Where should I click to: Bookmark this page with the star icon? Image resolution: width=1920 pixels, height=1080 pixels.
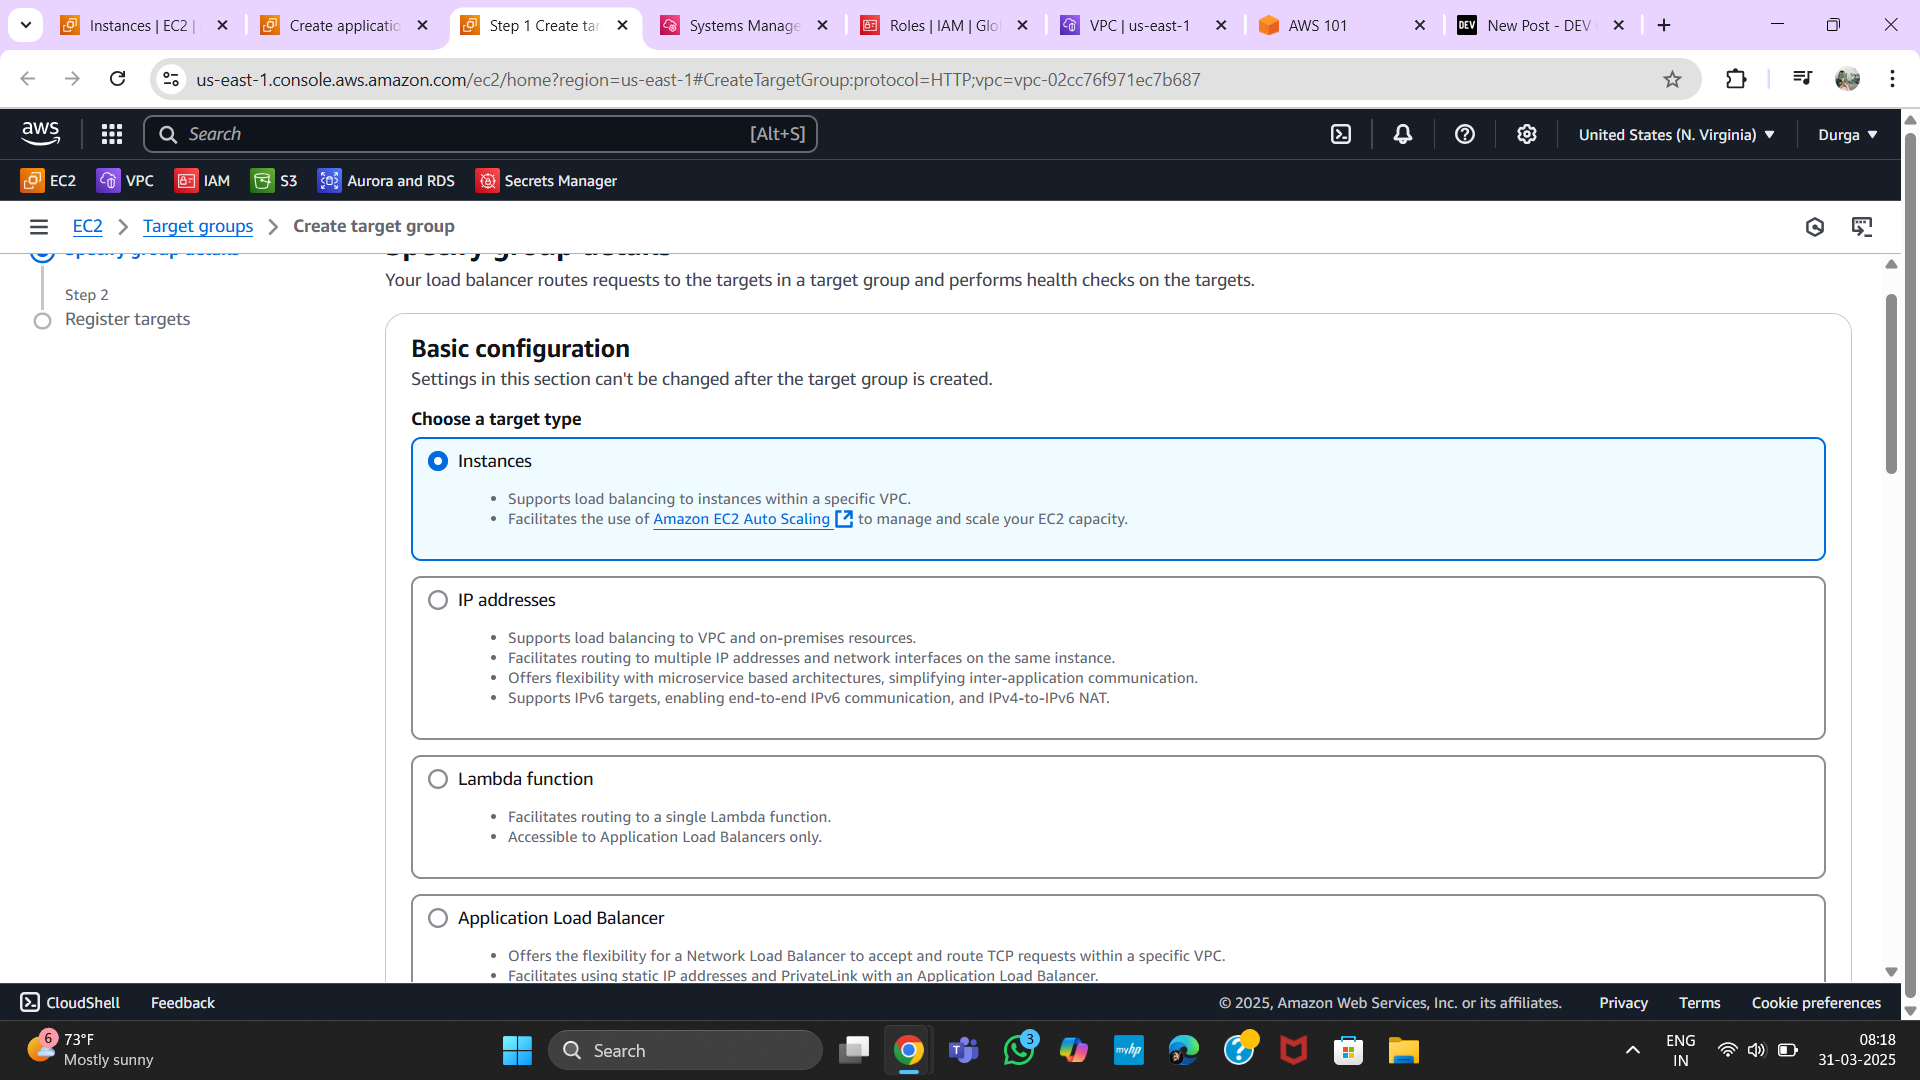pyautogui.click(x=1673, y=79)
